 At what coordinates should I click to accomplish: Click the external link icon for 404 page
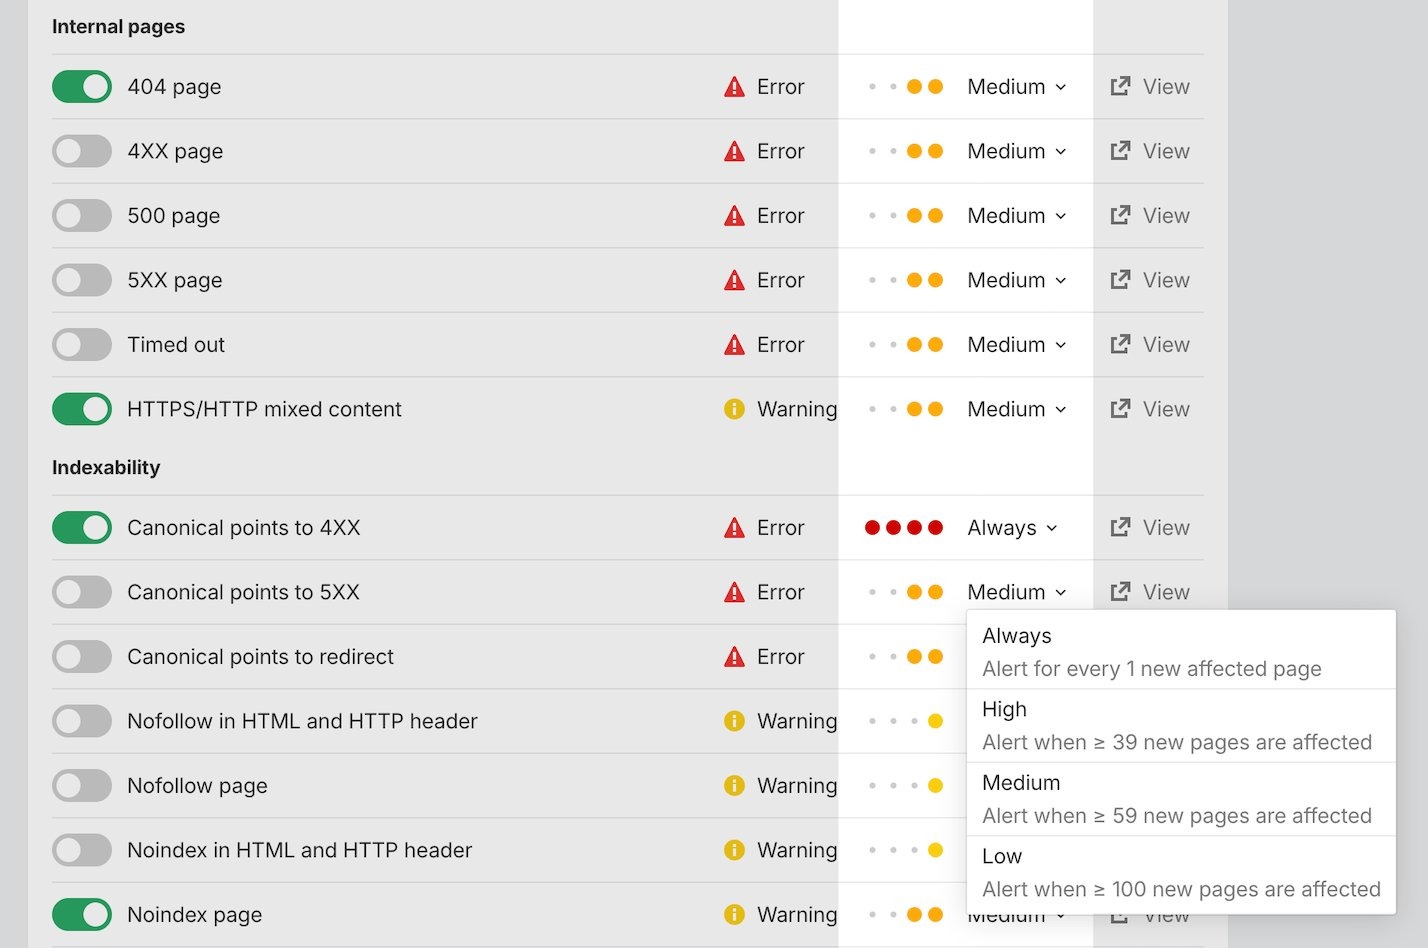[1120, 87]
